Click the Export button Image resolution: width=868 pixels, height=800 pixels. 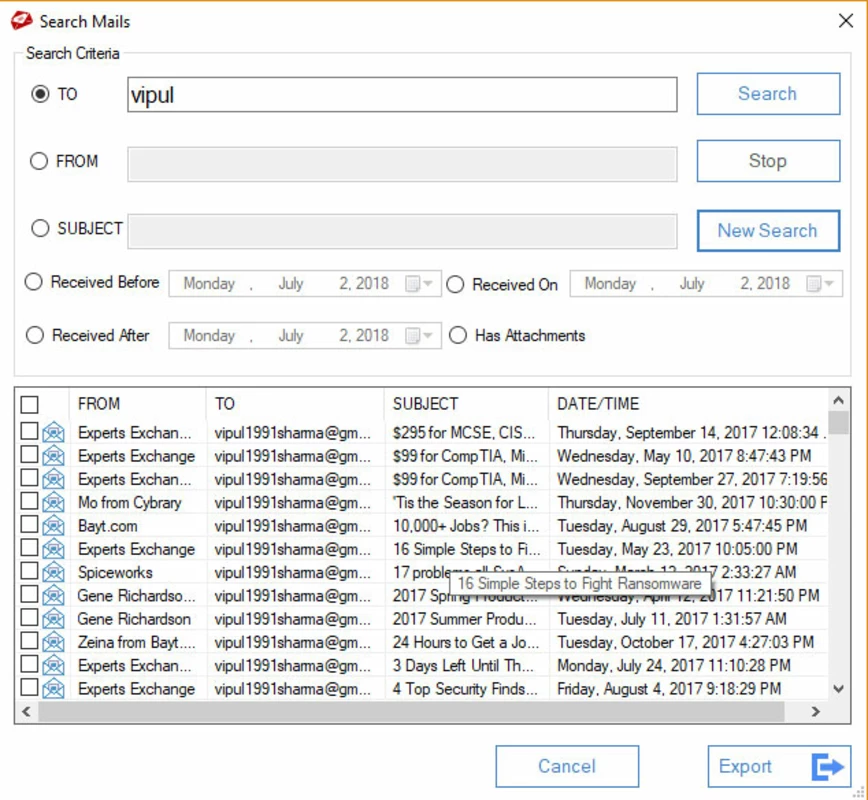(779, 766)
